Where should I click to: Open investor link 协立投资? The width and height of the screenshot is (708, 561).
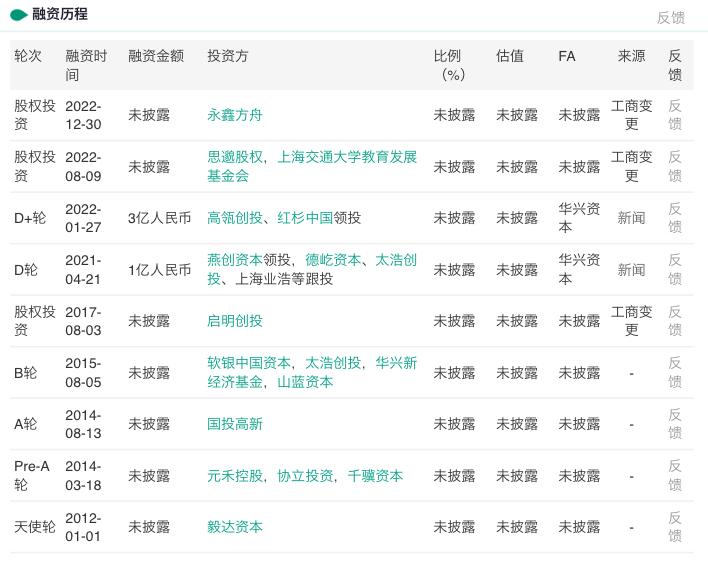[x=305, y=476]
